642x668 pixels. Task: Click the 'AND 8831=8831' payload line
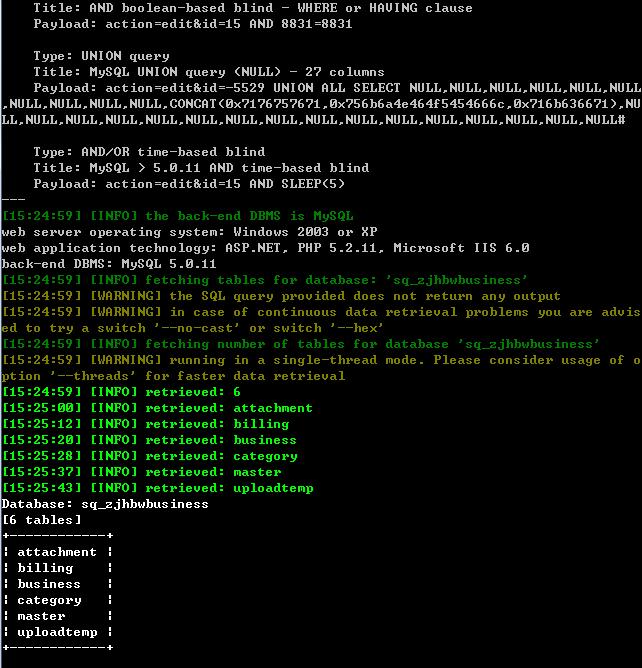click(193, 24)
